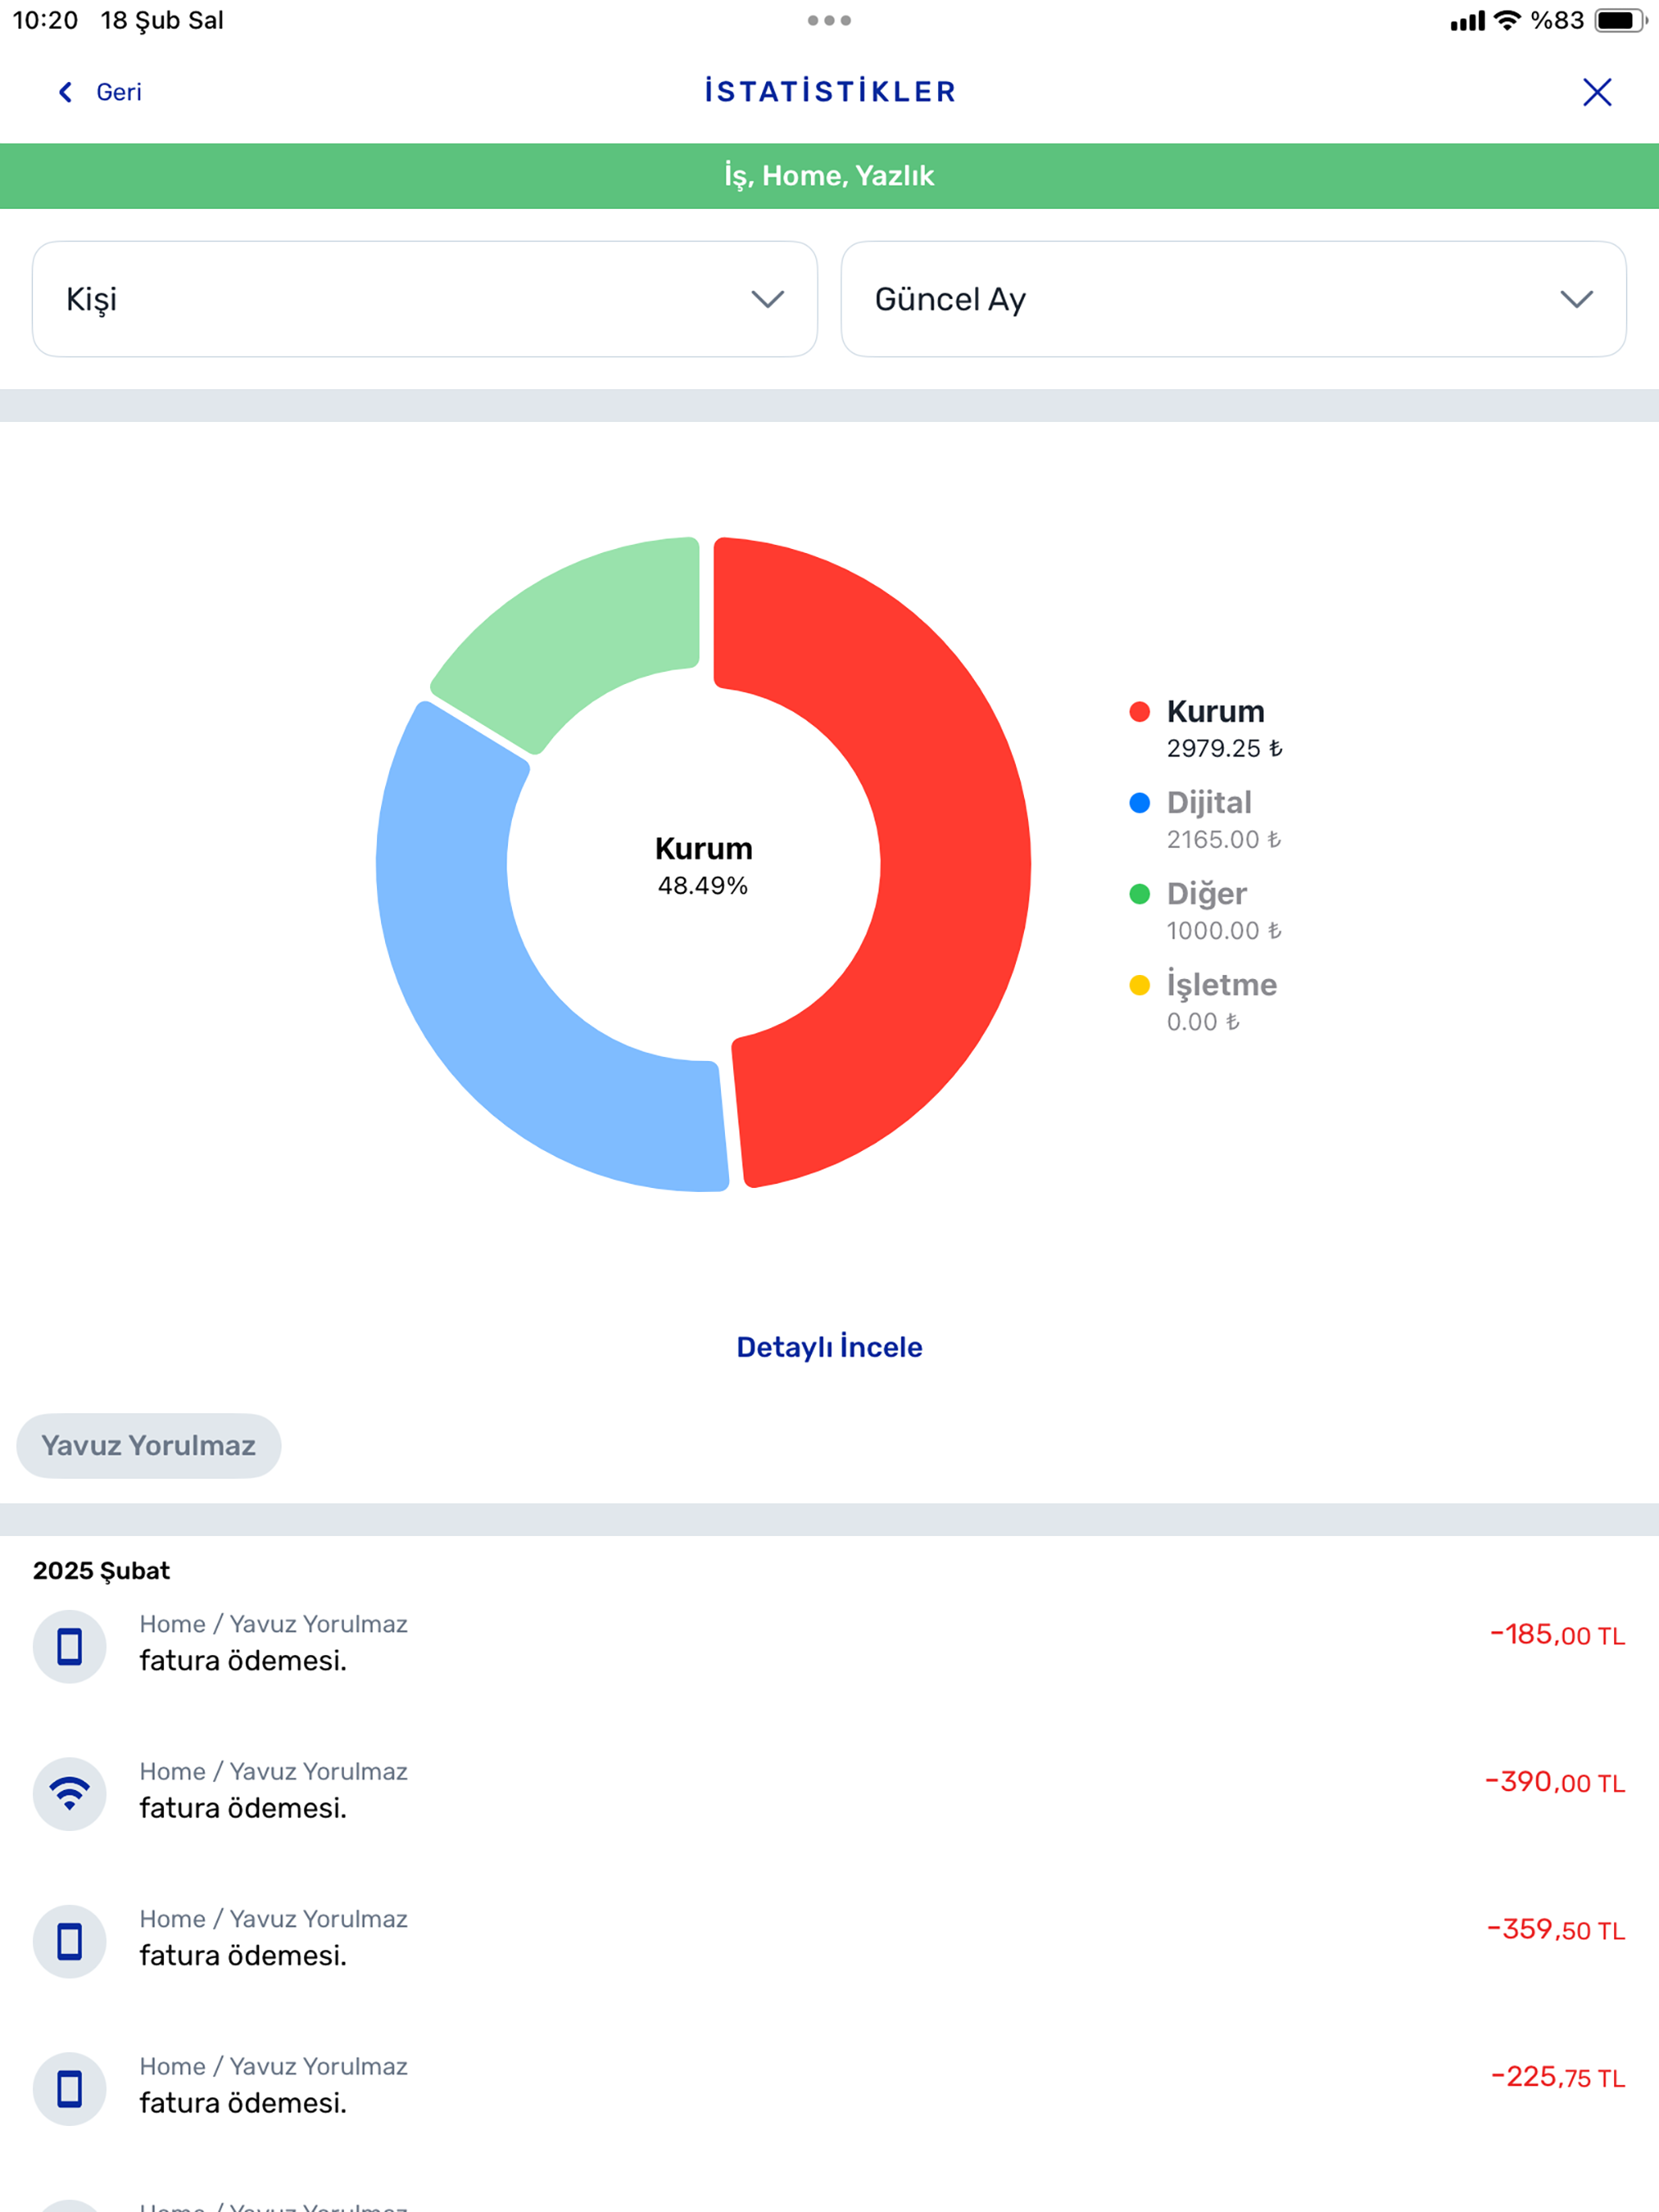Click the red Kurum legend dot
Image resolution: width=1659 pixels, height=2212 pixels.
point(1139,712)
